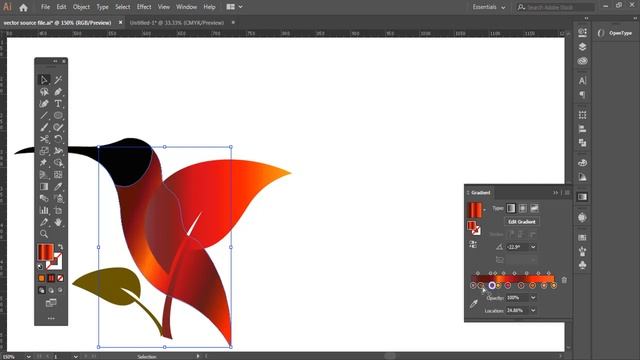Select the Rotate tool
The width and height of the screenshot is (640, 360).
tap(58, 139)
